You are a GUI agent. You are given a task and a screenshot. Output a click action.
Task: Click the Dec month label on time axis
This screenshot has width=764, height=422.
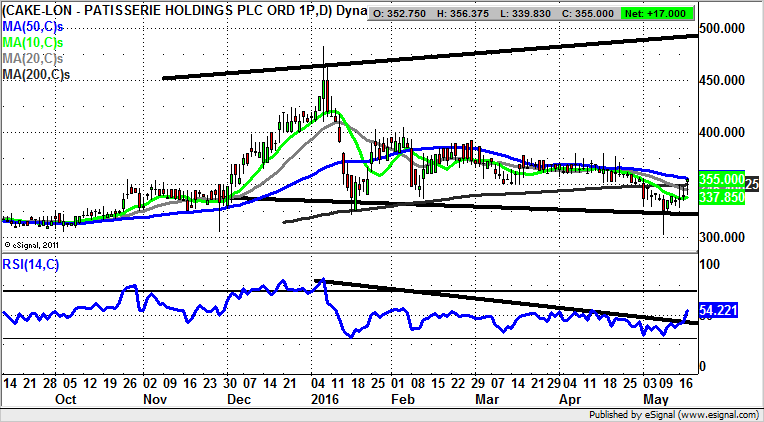coord(241,398)
